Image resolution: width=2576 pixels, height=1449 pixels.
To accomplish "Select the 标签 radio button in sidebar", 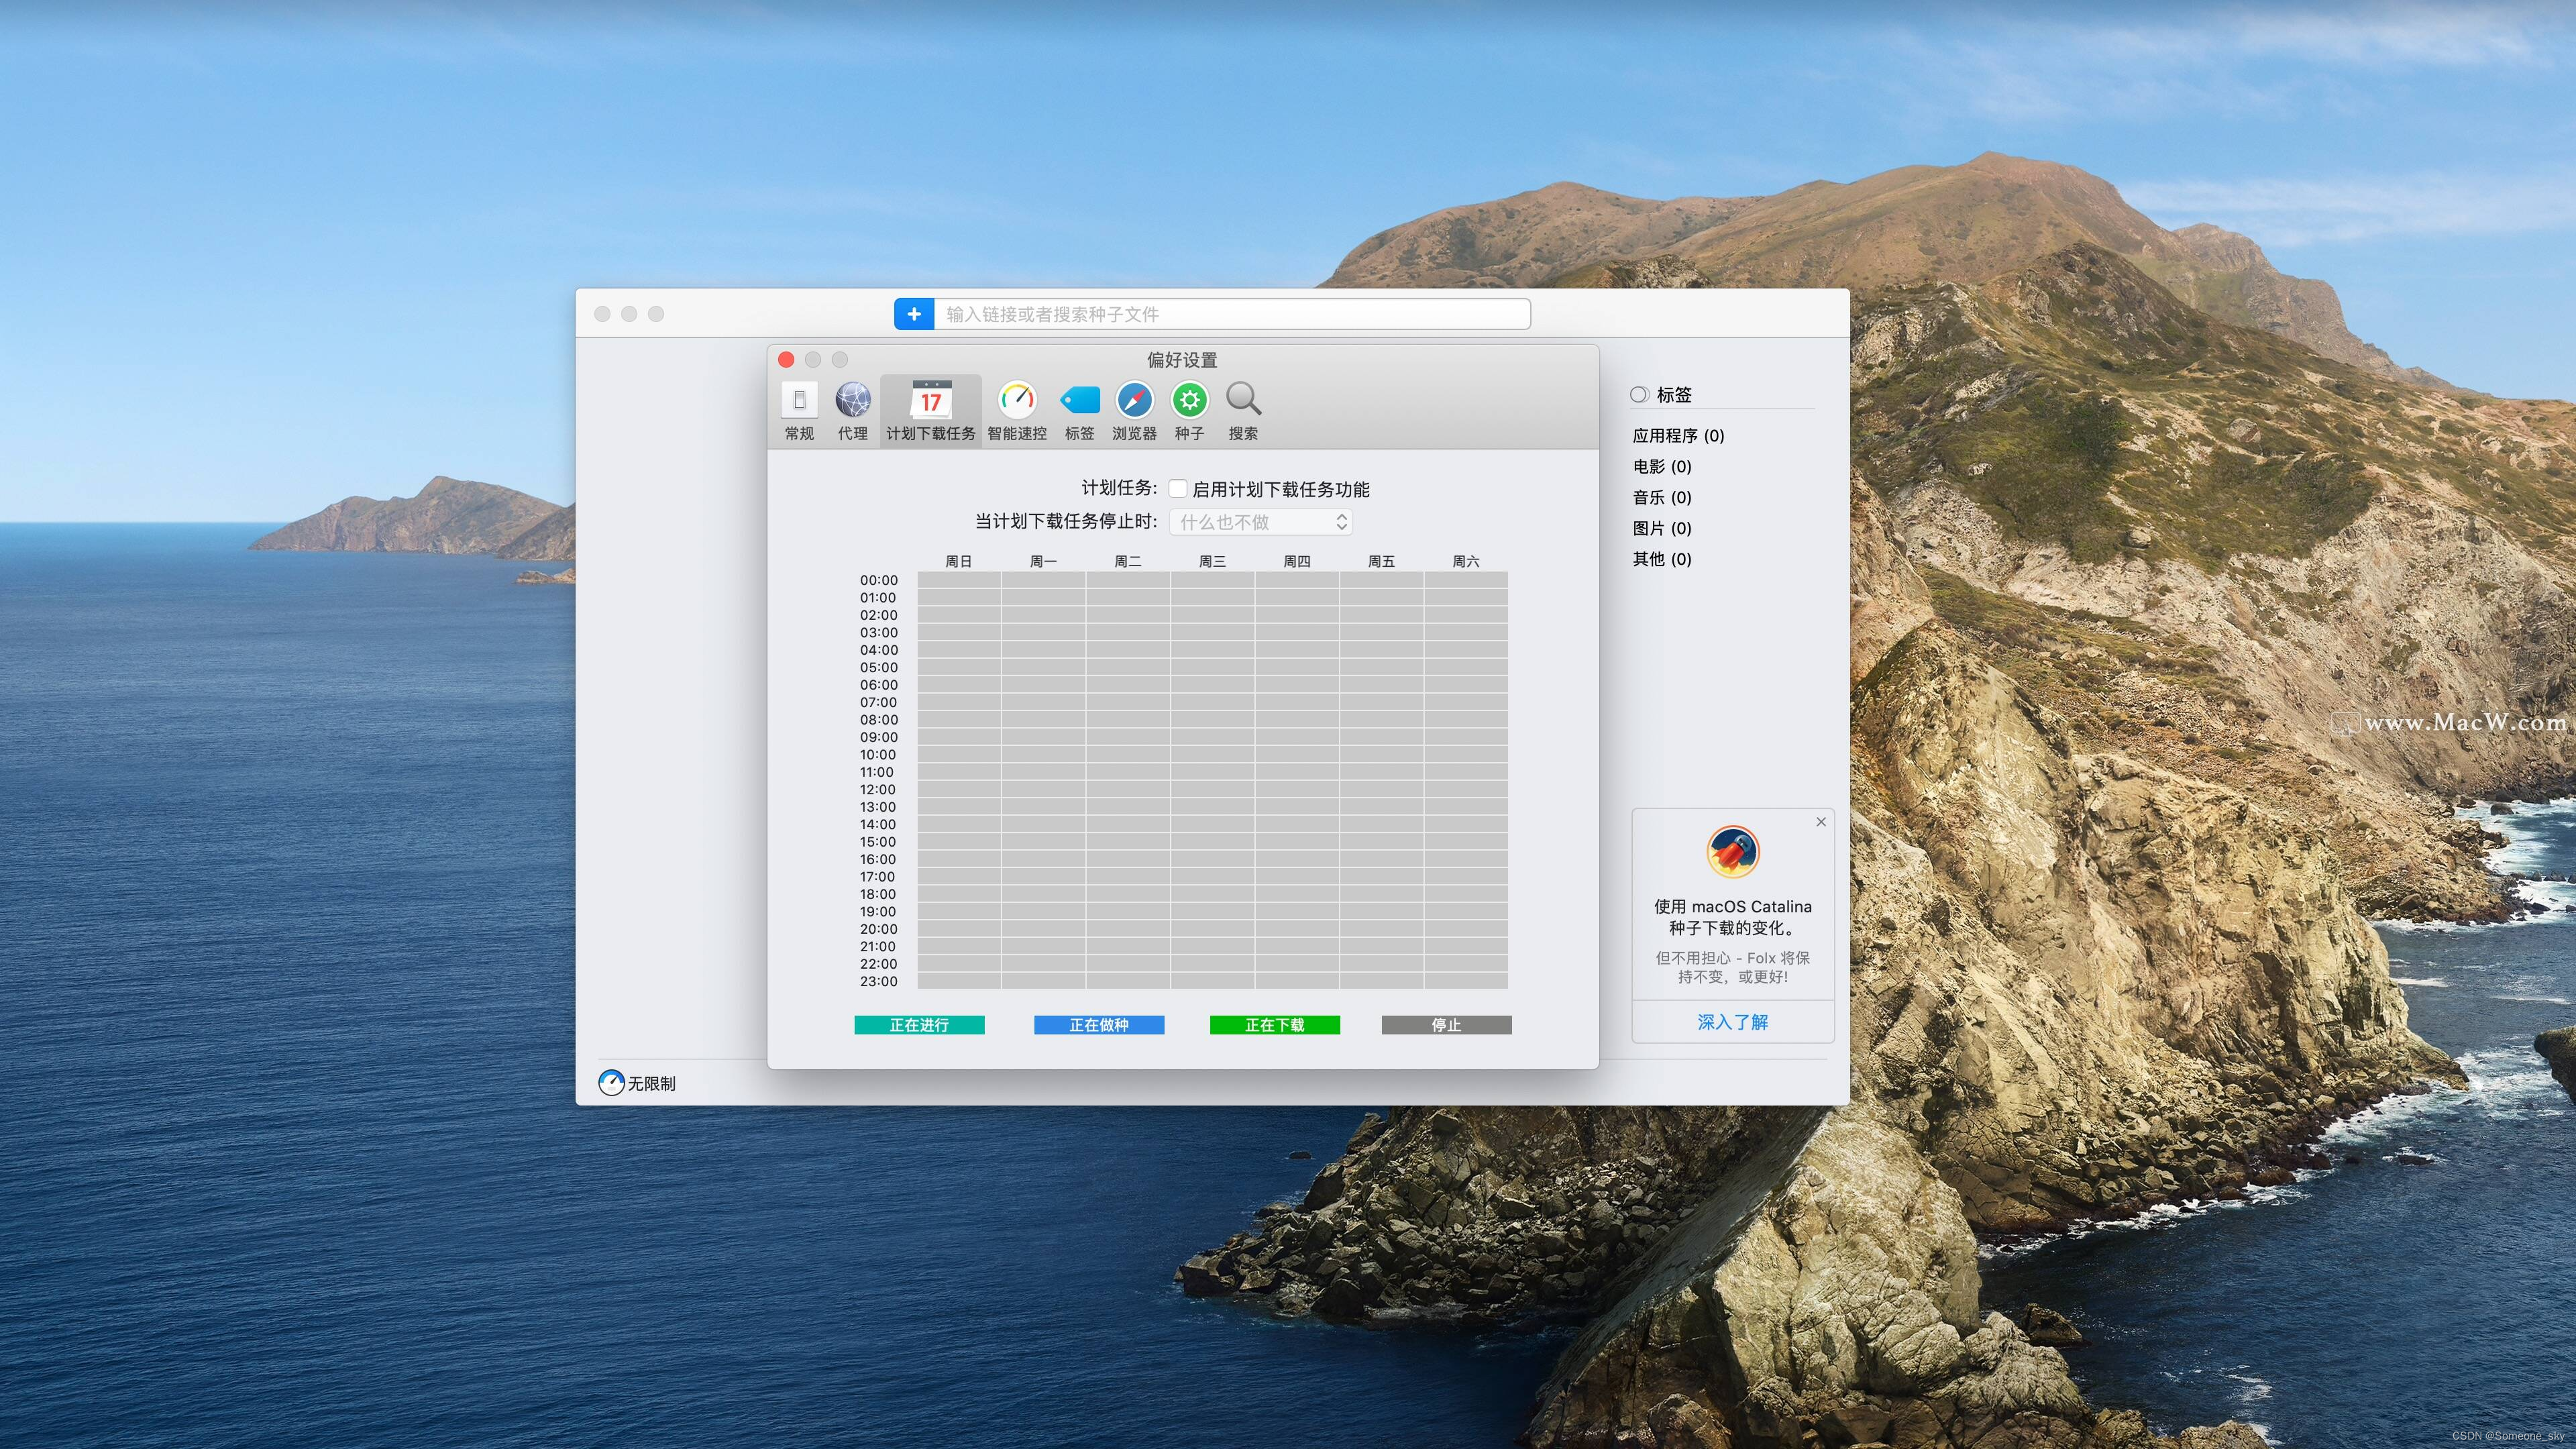I will (x=1639, y=395).
